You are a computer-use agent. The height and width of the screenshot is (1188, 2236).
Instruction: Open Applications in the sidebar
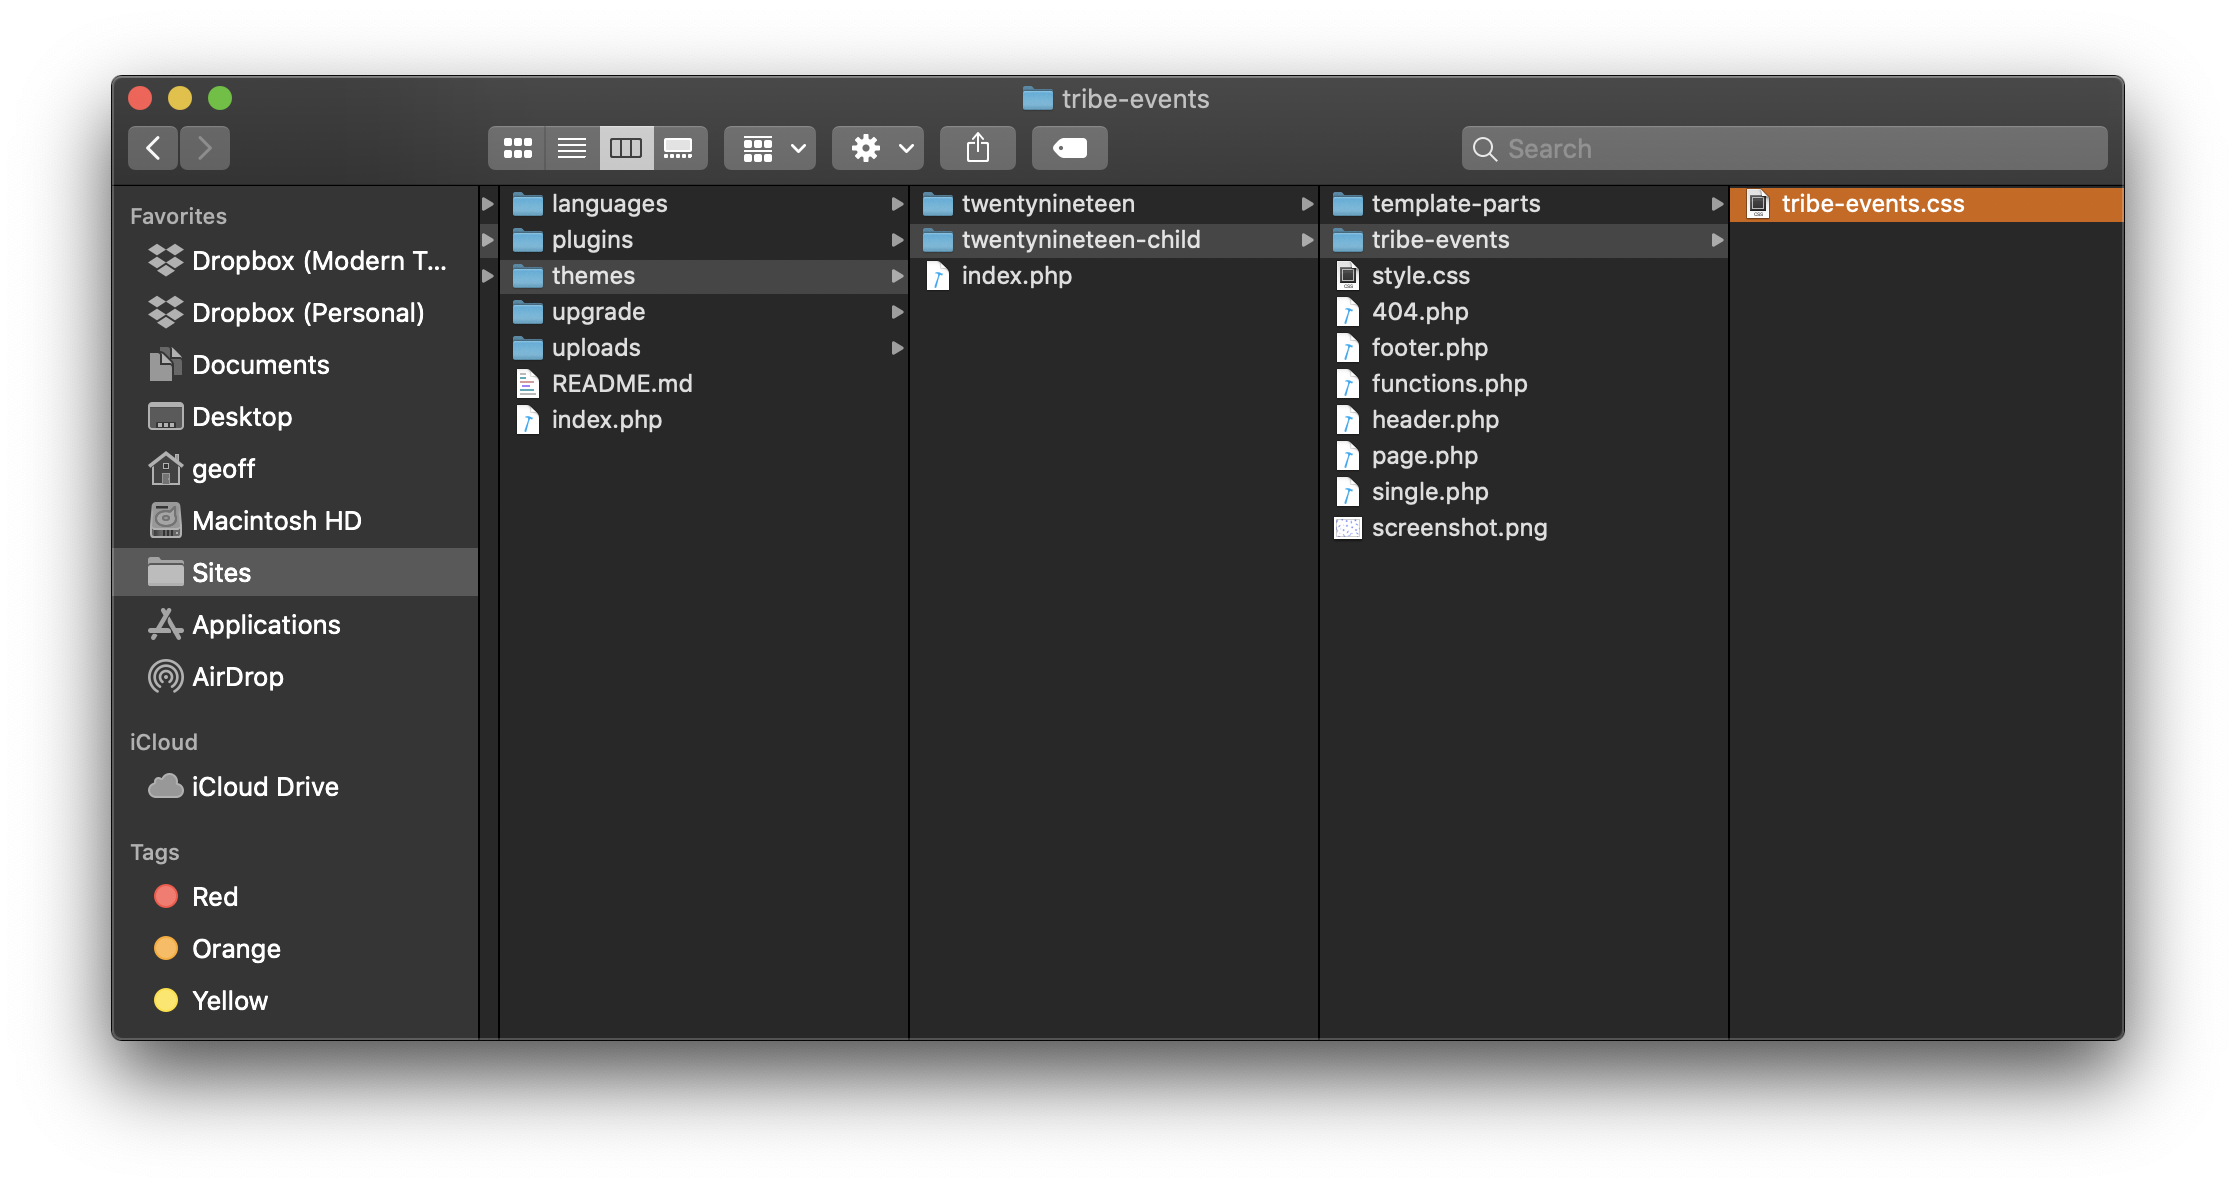[296, 625]
